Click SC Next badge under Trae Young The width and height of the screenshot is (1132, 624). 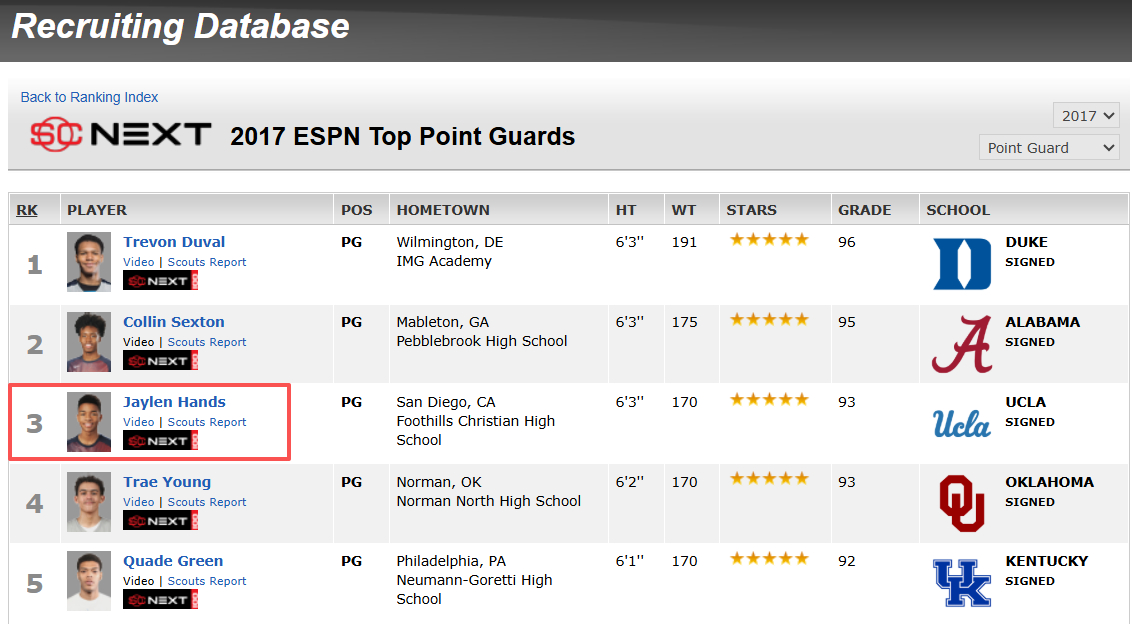[160, 521]
